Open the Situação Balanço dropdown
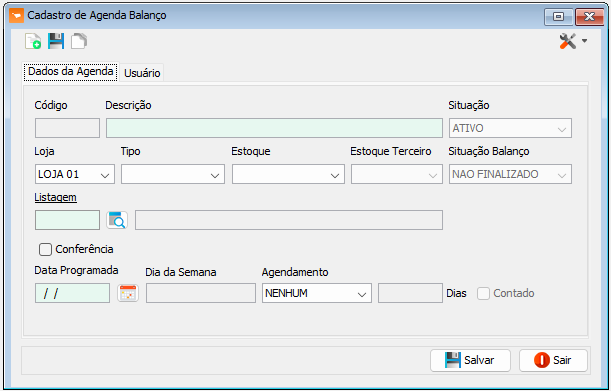The image size is (612, 391). 510,174
